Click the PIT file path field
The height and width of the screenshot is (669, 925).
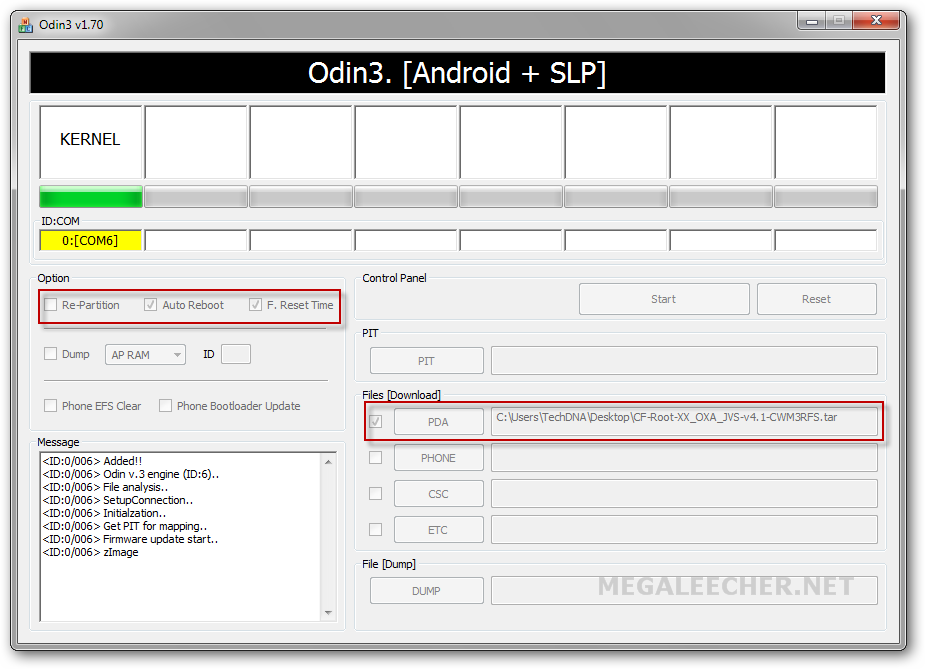click(x=684, y=360)
